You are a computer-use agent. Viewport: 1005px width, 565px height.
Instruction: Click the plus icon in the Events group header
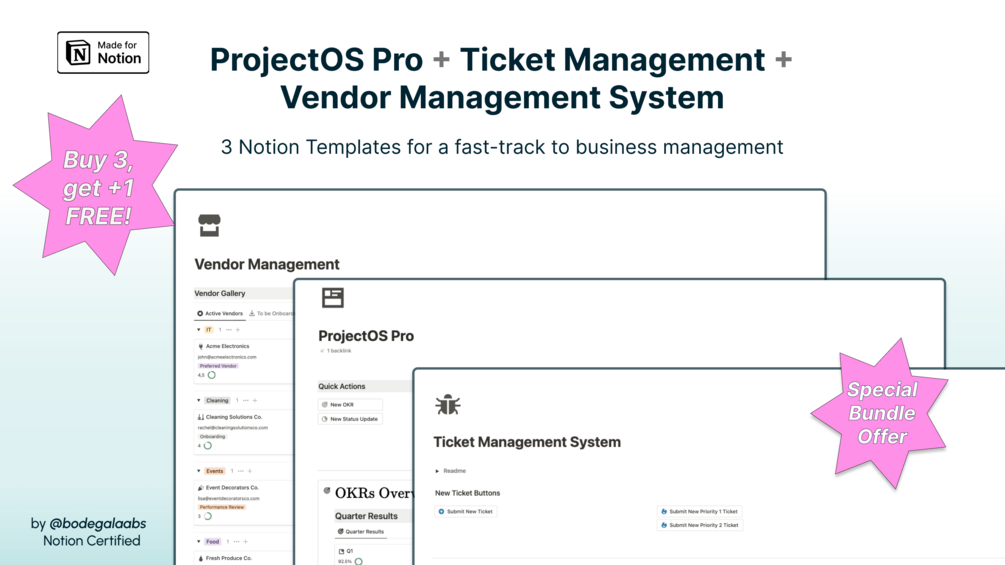[x=249, y=471]
